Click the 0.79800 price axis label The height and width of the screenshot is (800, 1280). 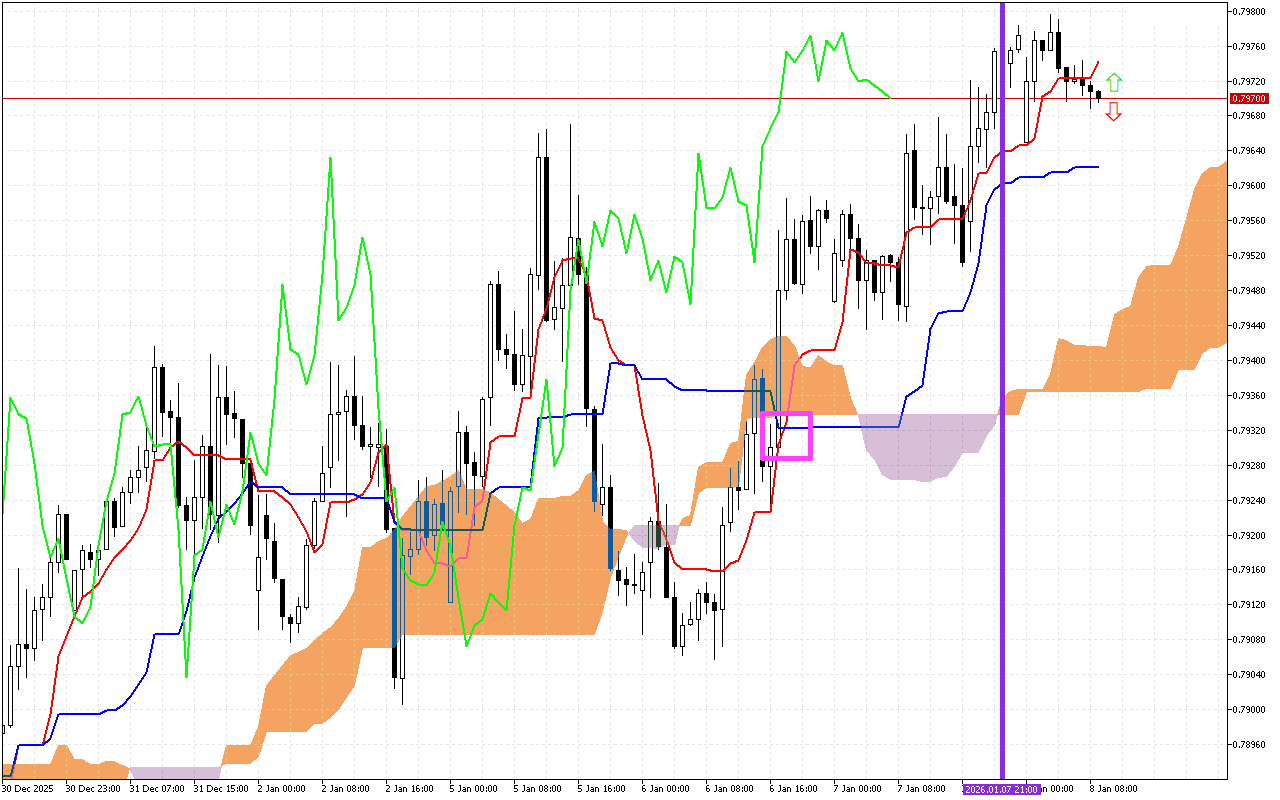click(x=1249, y=11)
